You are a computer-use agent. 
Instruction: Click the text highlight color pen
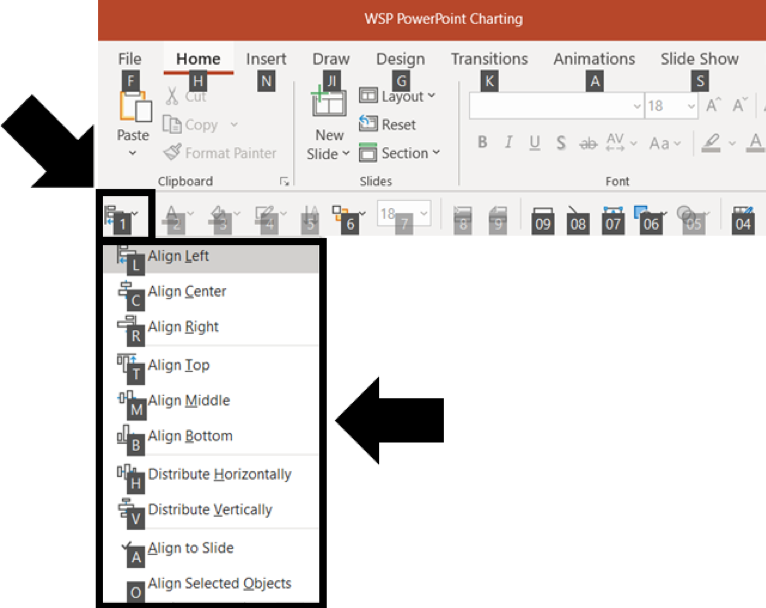(x=711, y=143)
